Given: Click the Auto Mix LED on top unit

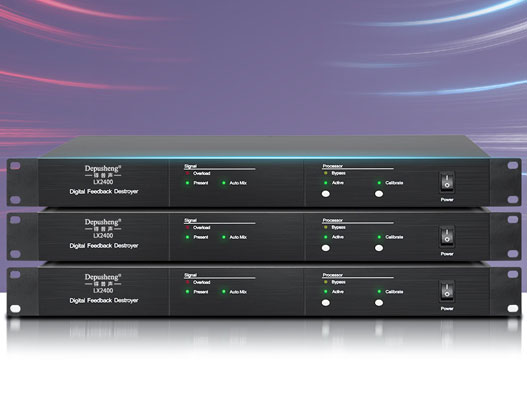Looking at the screenshot, I should [x=224, y=183].
